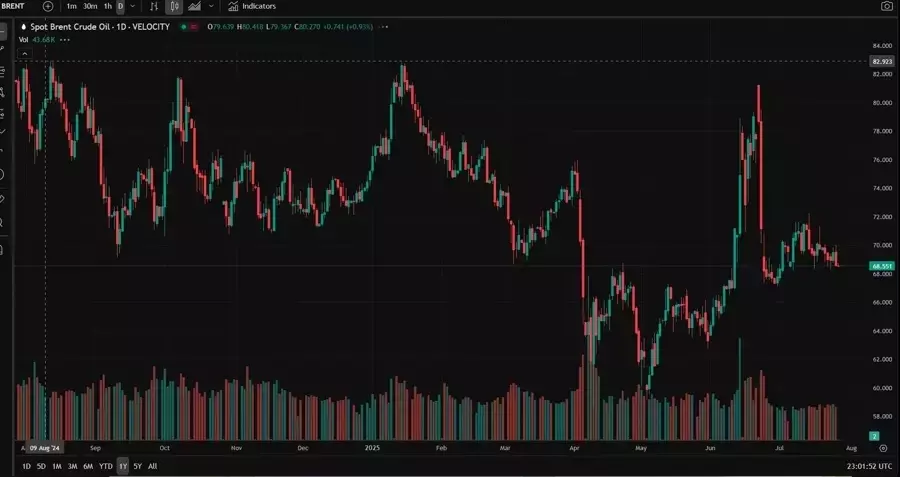Expand the chart style dropdown arrow
The height and width of the screenshot is (477, 900).
[211, 6]
